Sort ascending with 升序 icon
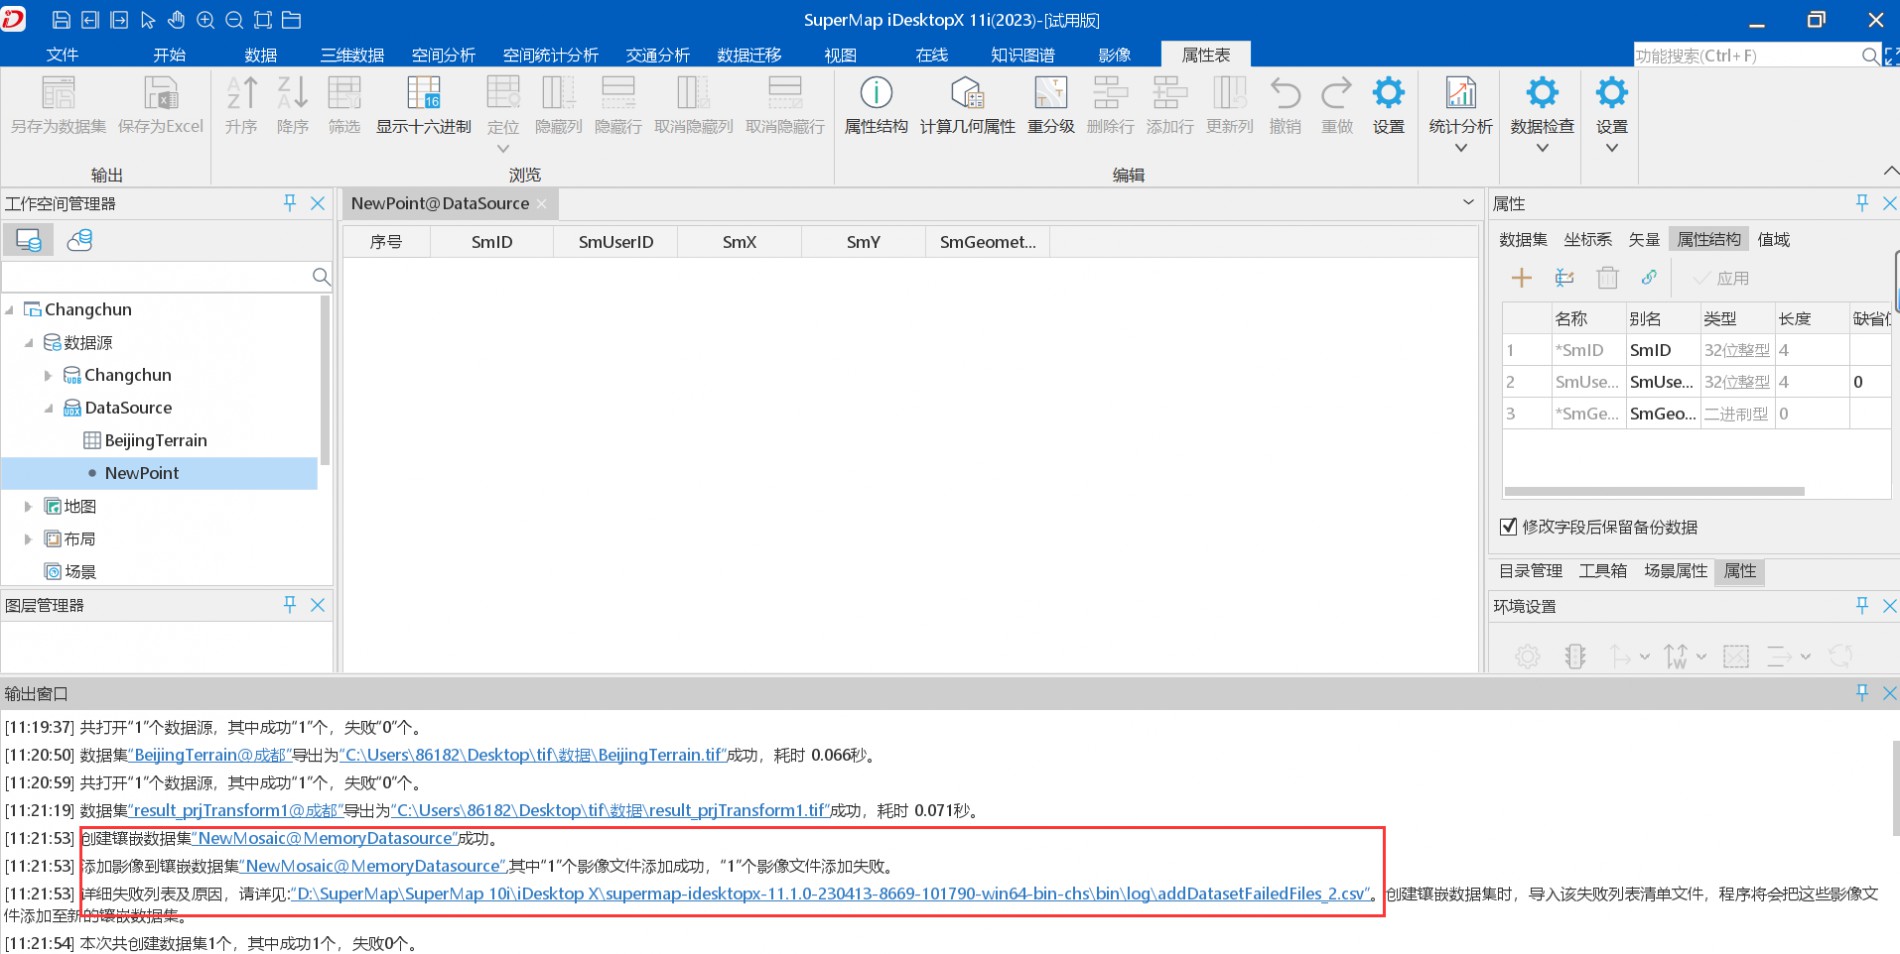 (241, 93)
